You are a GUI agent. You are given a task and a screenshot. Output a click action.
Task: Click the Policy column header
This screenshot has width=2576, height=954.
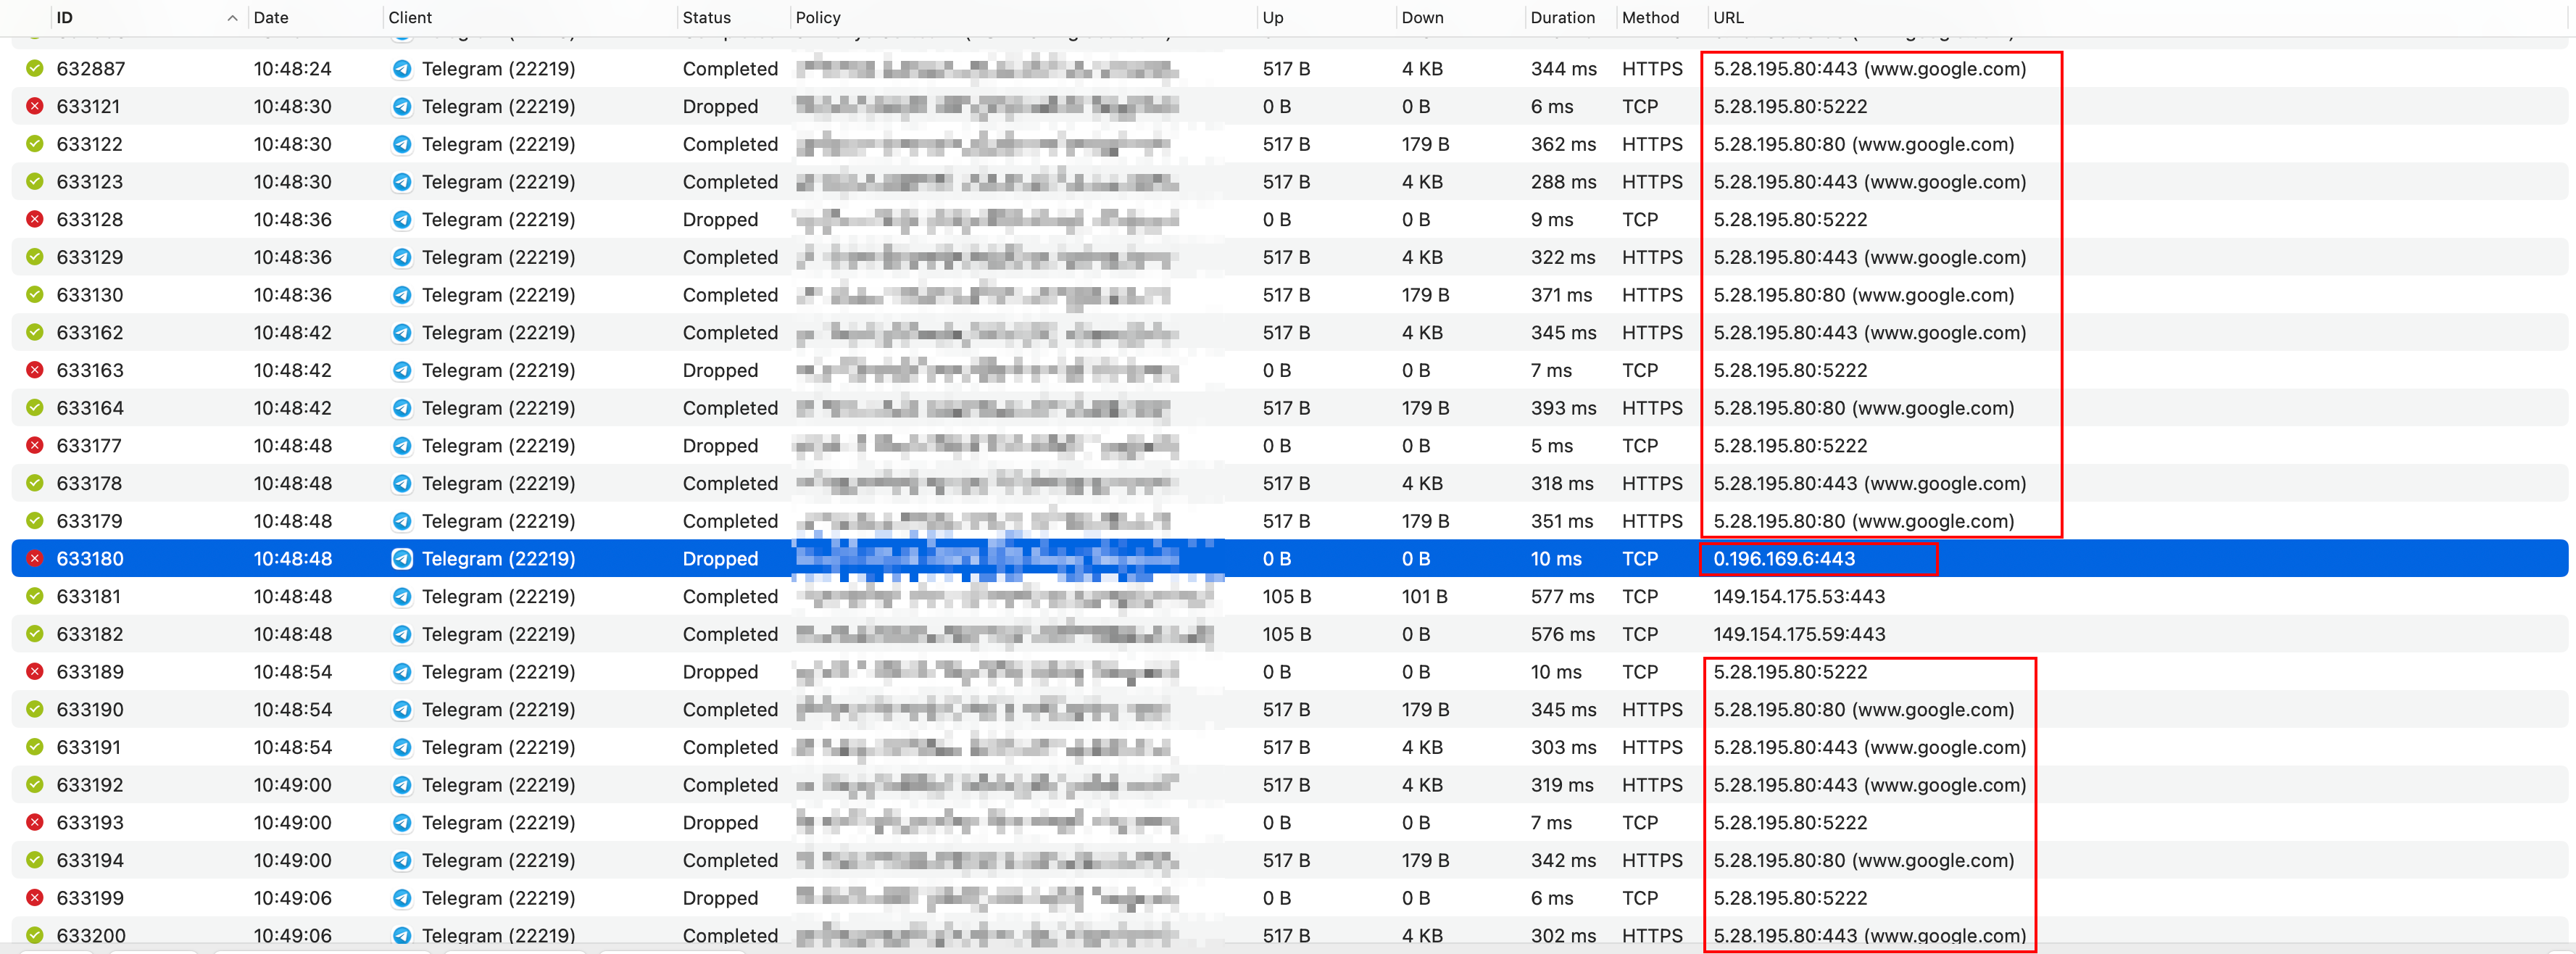click(818, 18)
